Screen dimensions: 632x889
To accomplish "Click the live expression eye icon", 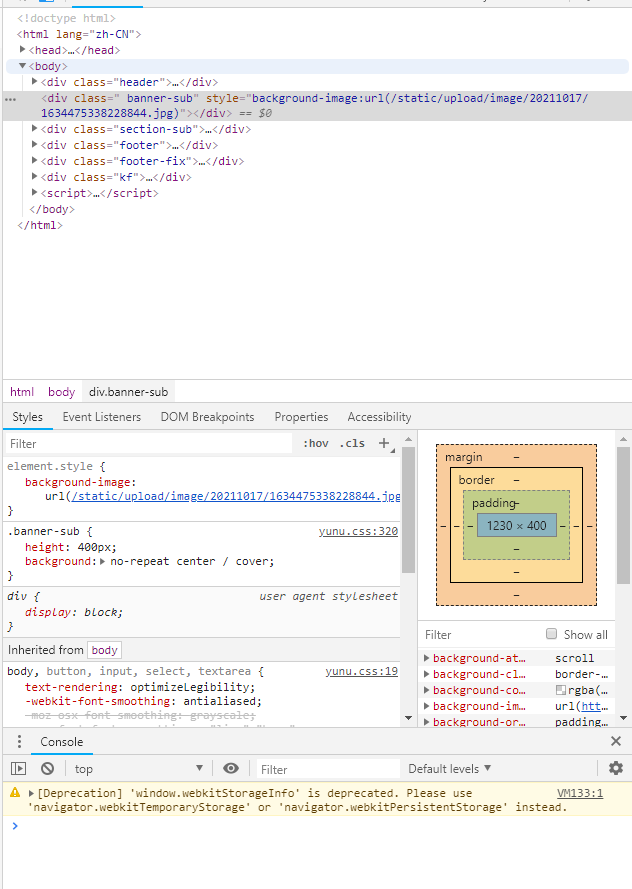I will point(231,769).
